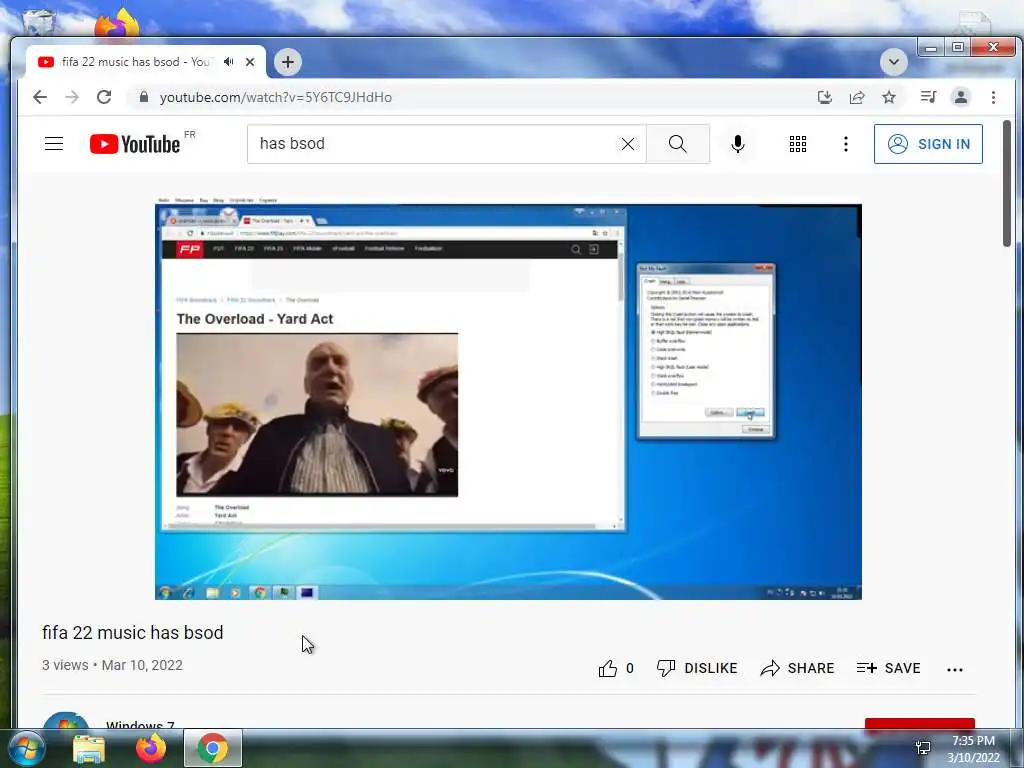Click the network icon in system tray
The image size is (1024, 768).
pos(923,748)
